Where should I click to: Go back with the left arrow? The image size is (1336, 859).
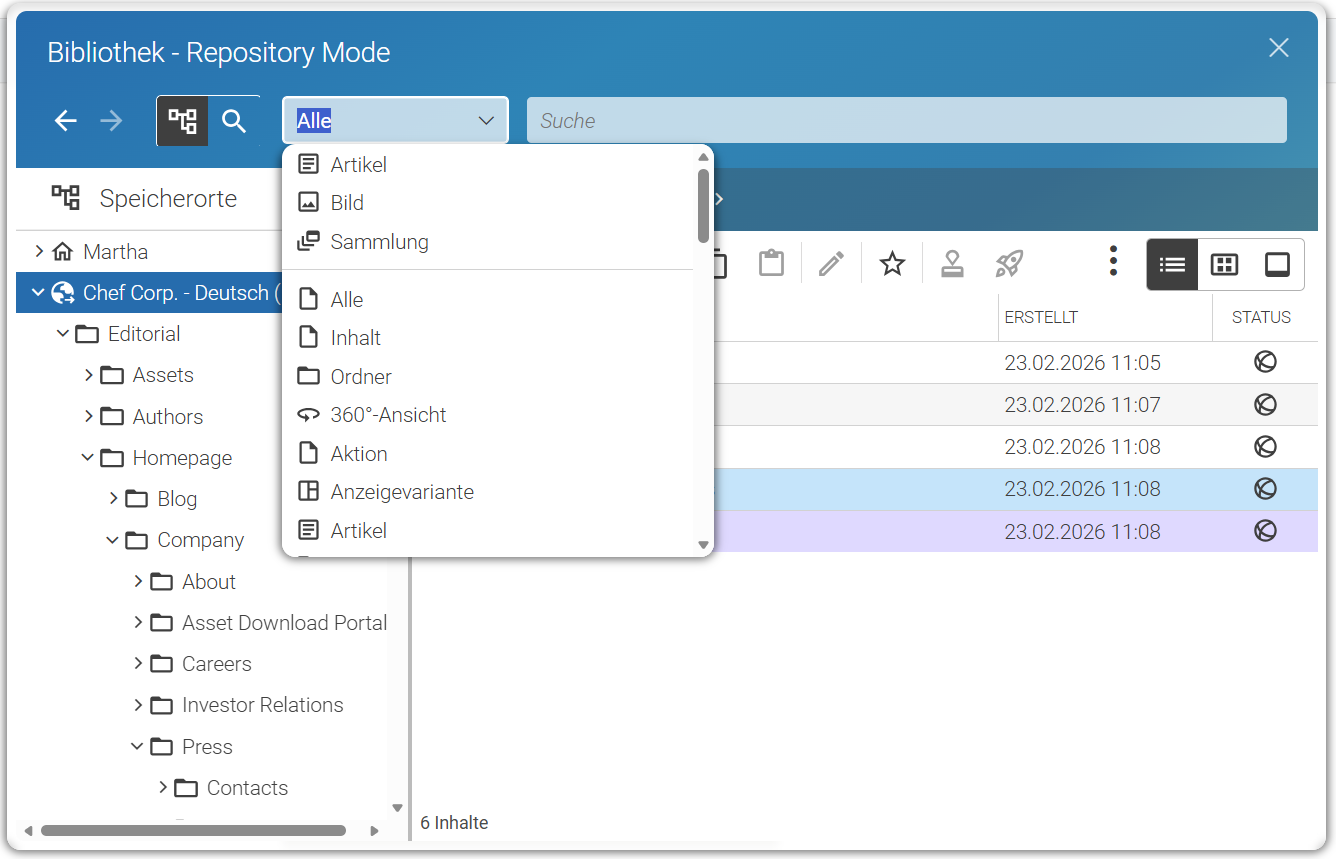[x=66, y=121]
